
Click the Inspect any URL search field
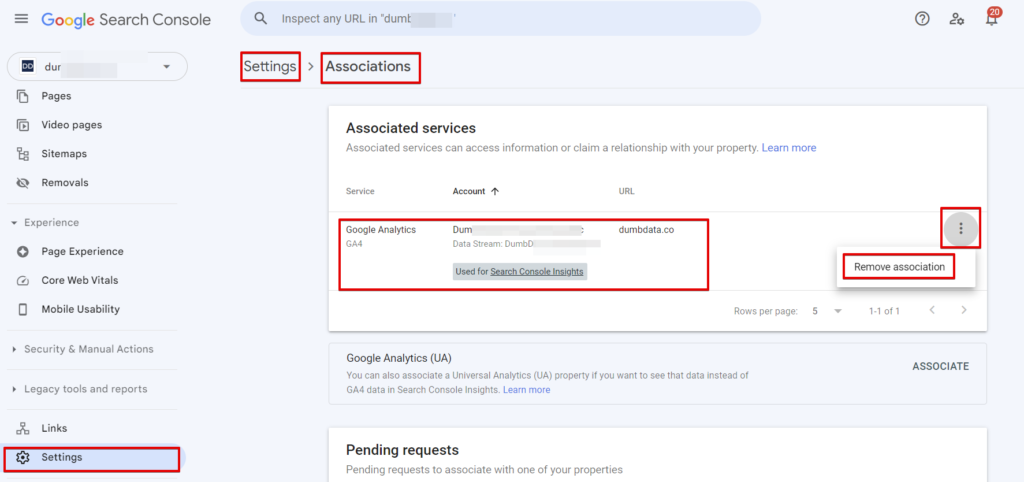point(500,18)
